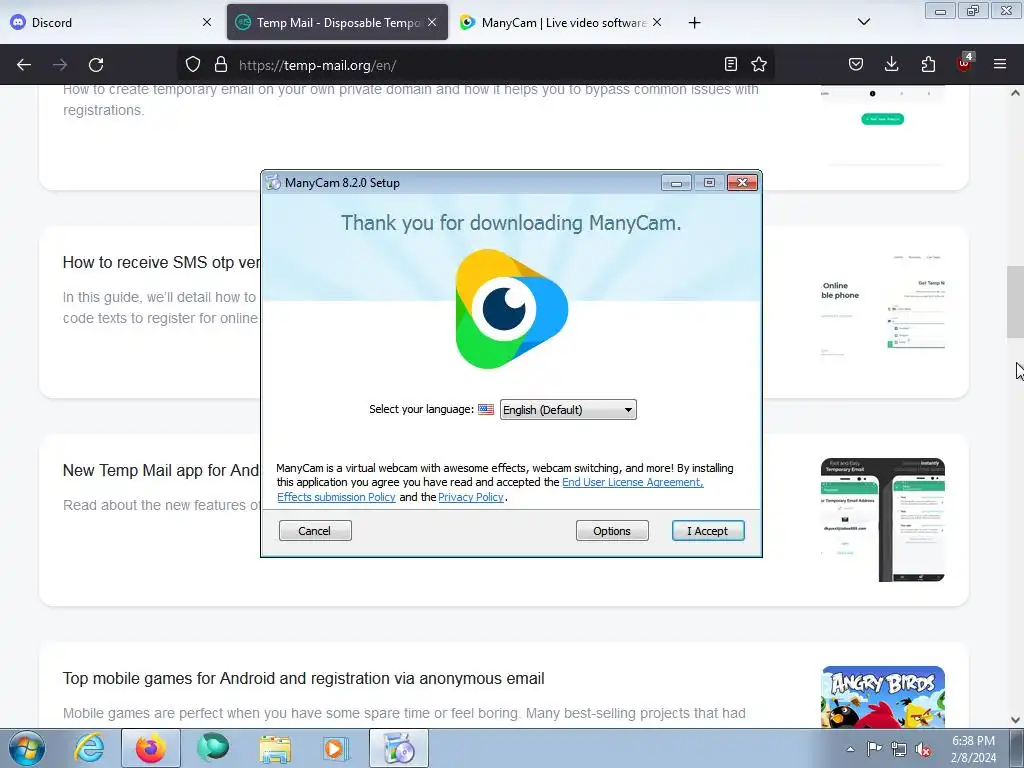Click the page vertical scrollbar thumb
1024x768 pixels.
[x=1015, y=302]
